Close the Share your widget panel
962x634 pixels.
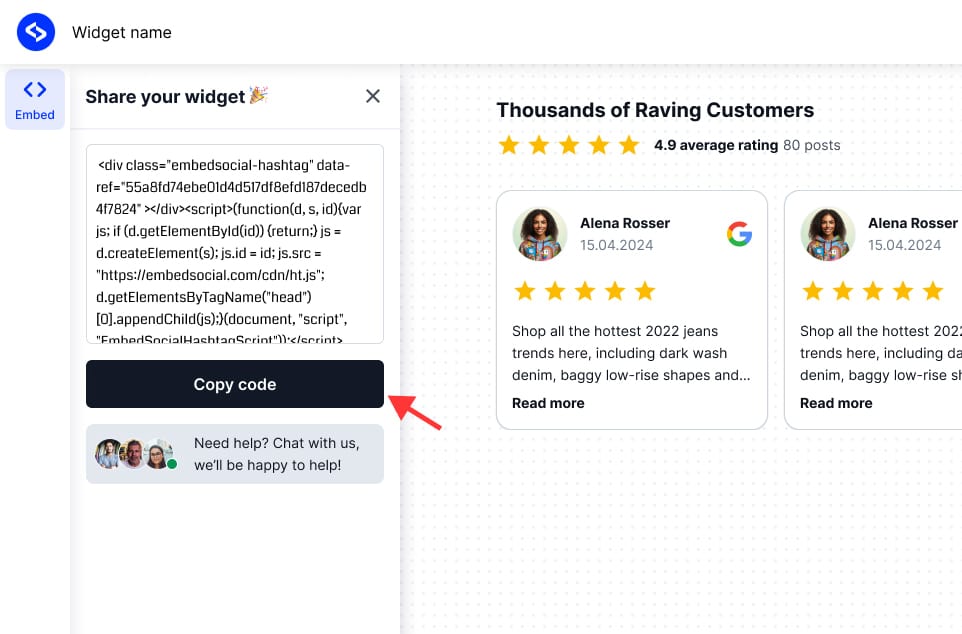coord(372,96)
